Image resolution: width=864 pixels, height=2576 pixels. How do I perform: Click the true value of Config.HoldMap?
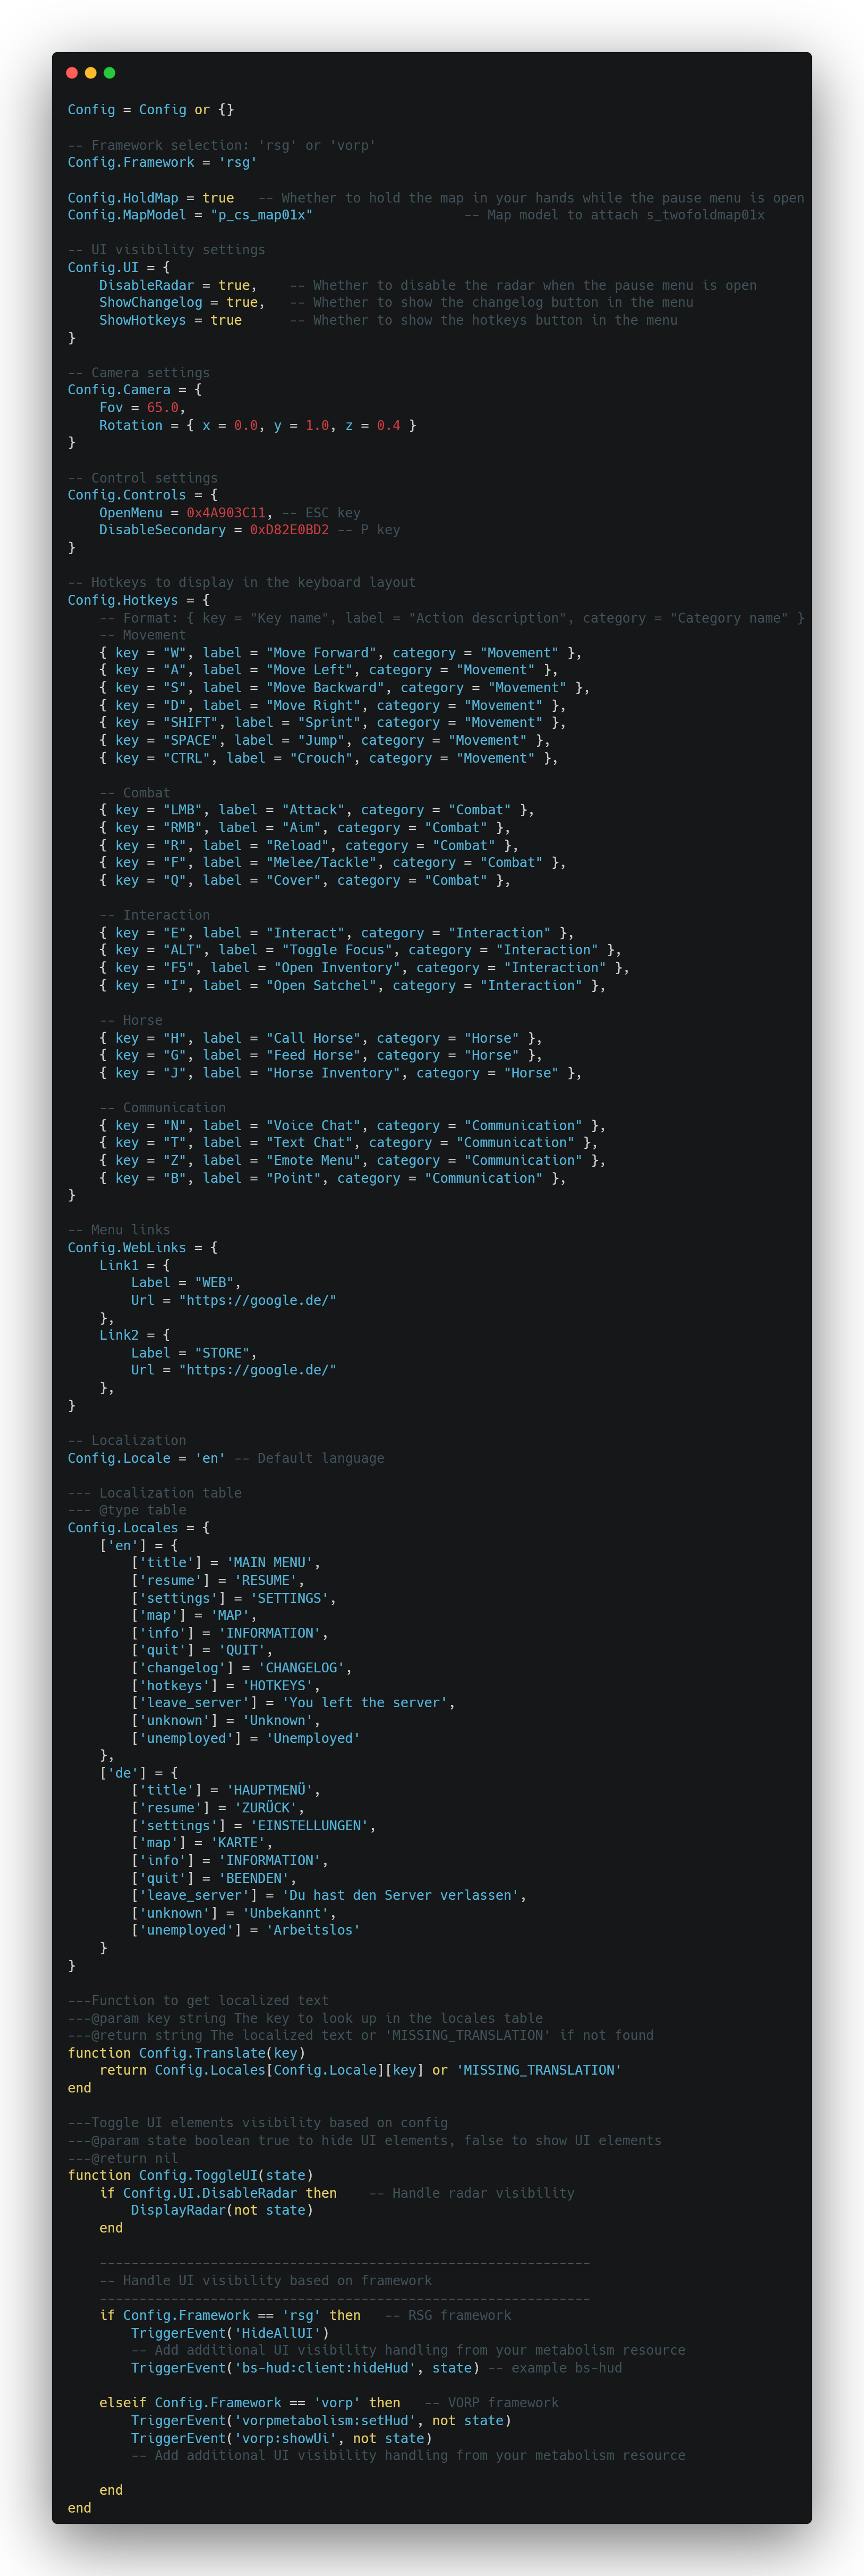(218, 198)
